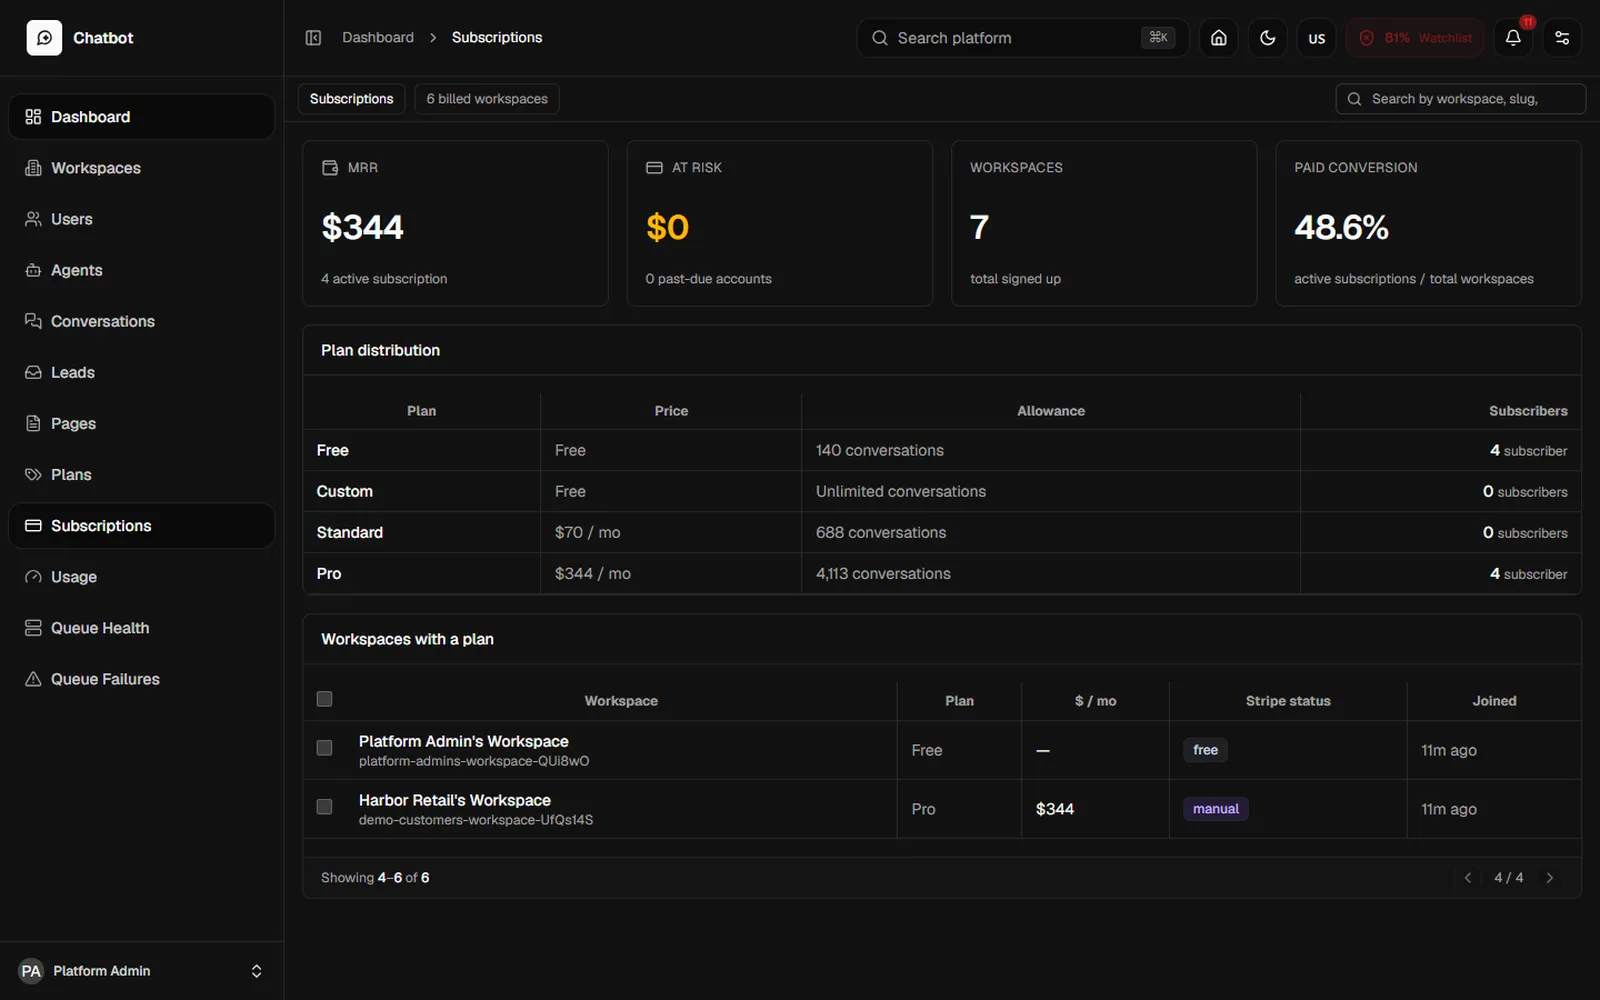Viewport: 1600px width, 1000px height.
Task: Go to Dashboard in the sidebar
Action: click(141, 117)
